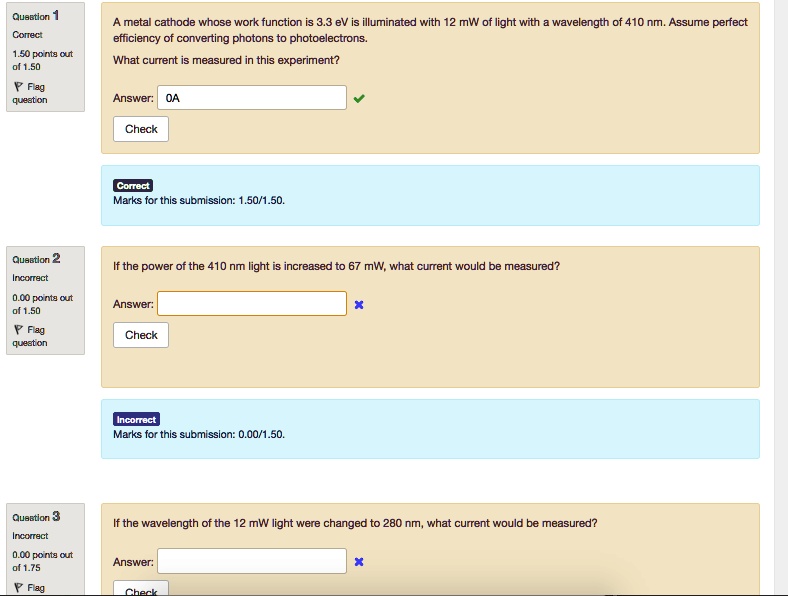788x596 pixels.
Task: Click the blue X beside Question 2's answer
Action: (359, 304)
